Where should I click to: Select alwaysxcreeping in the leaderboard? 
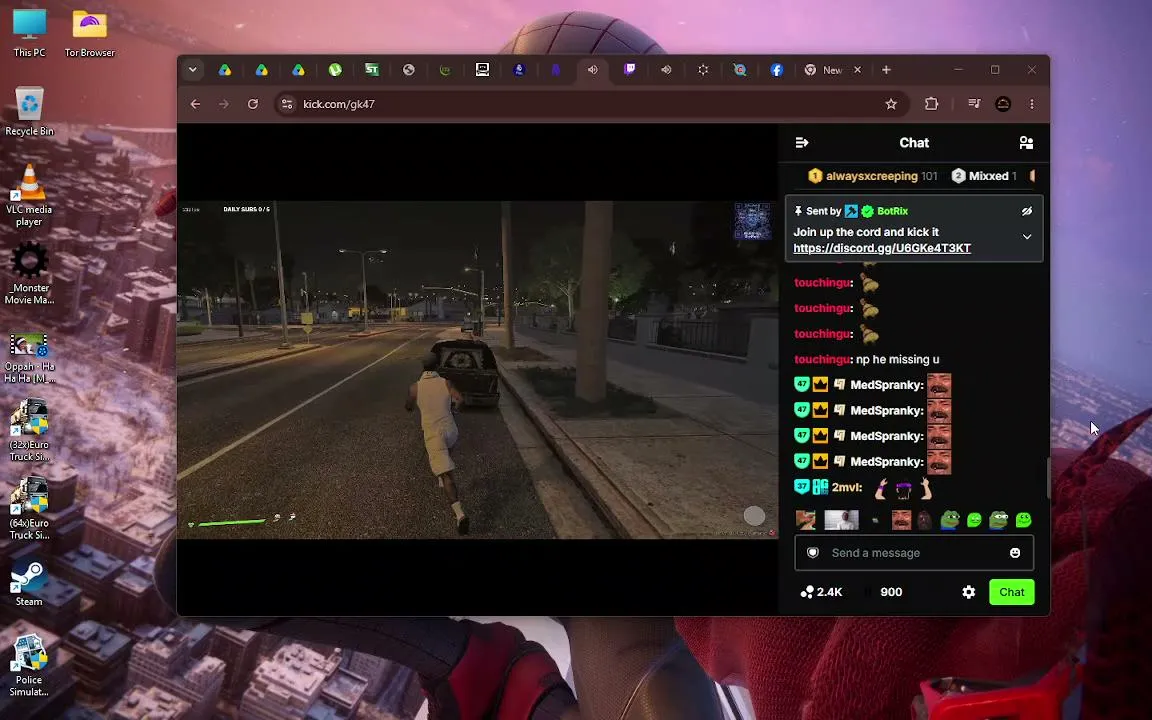point(871,176)
